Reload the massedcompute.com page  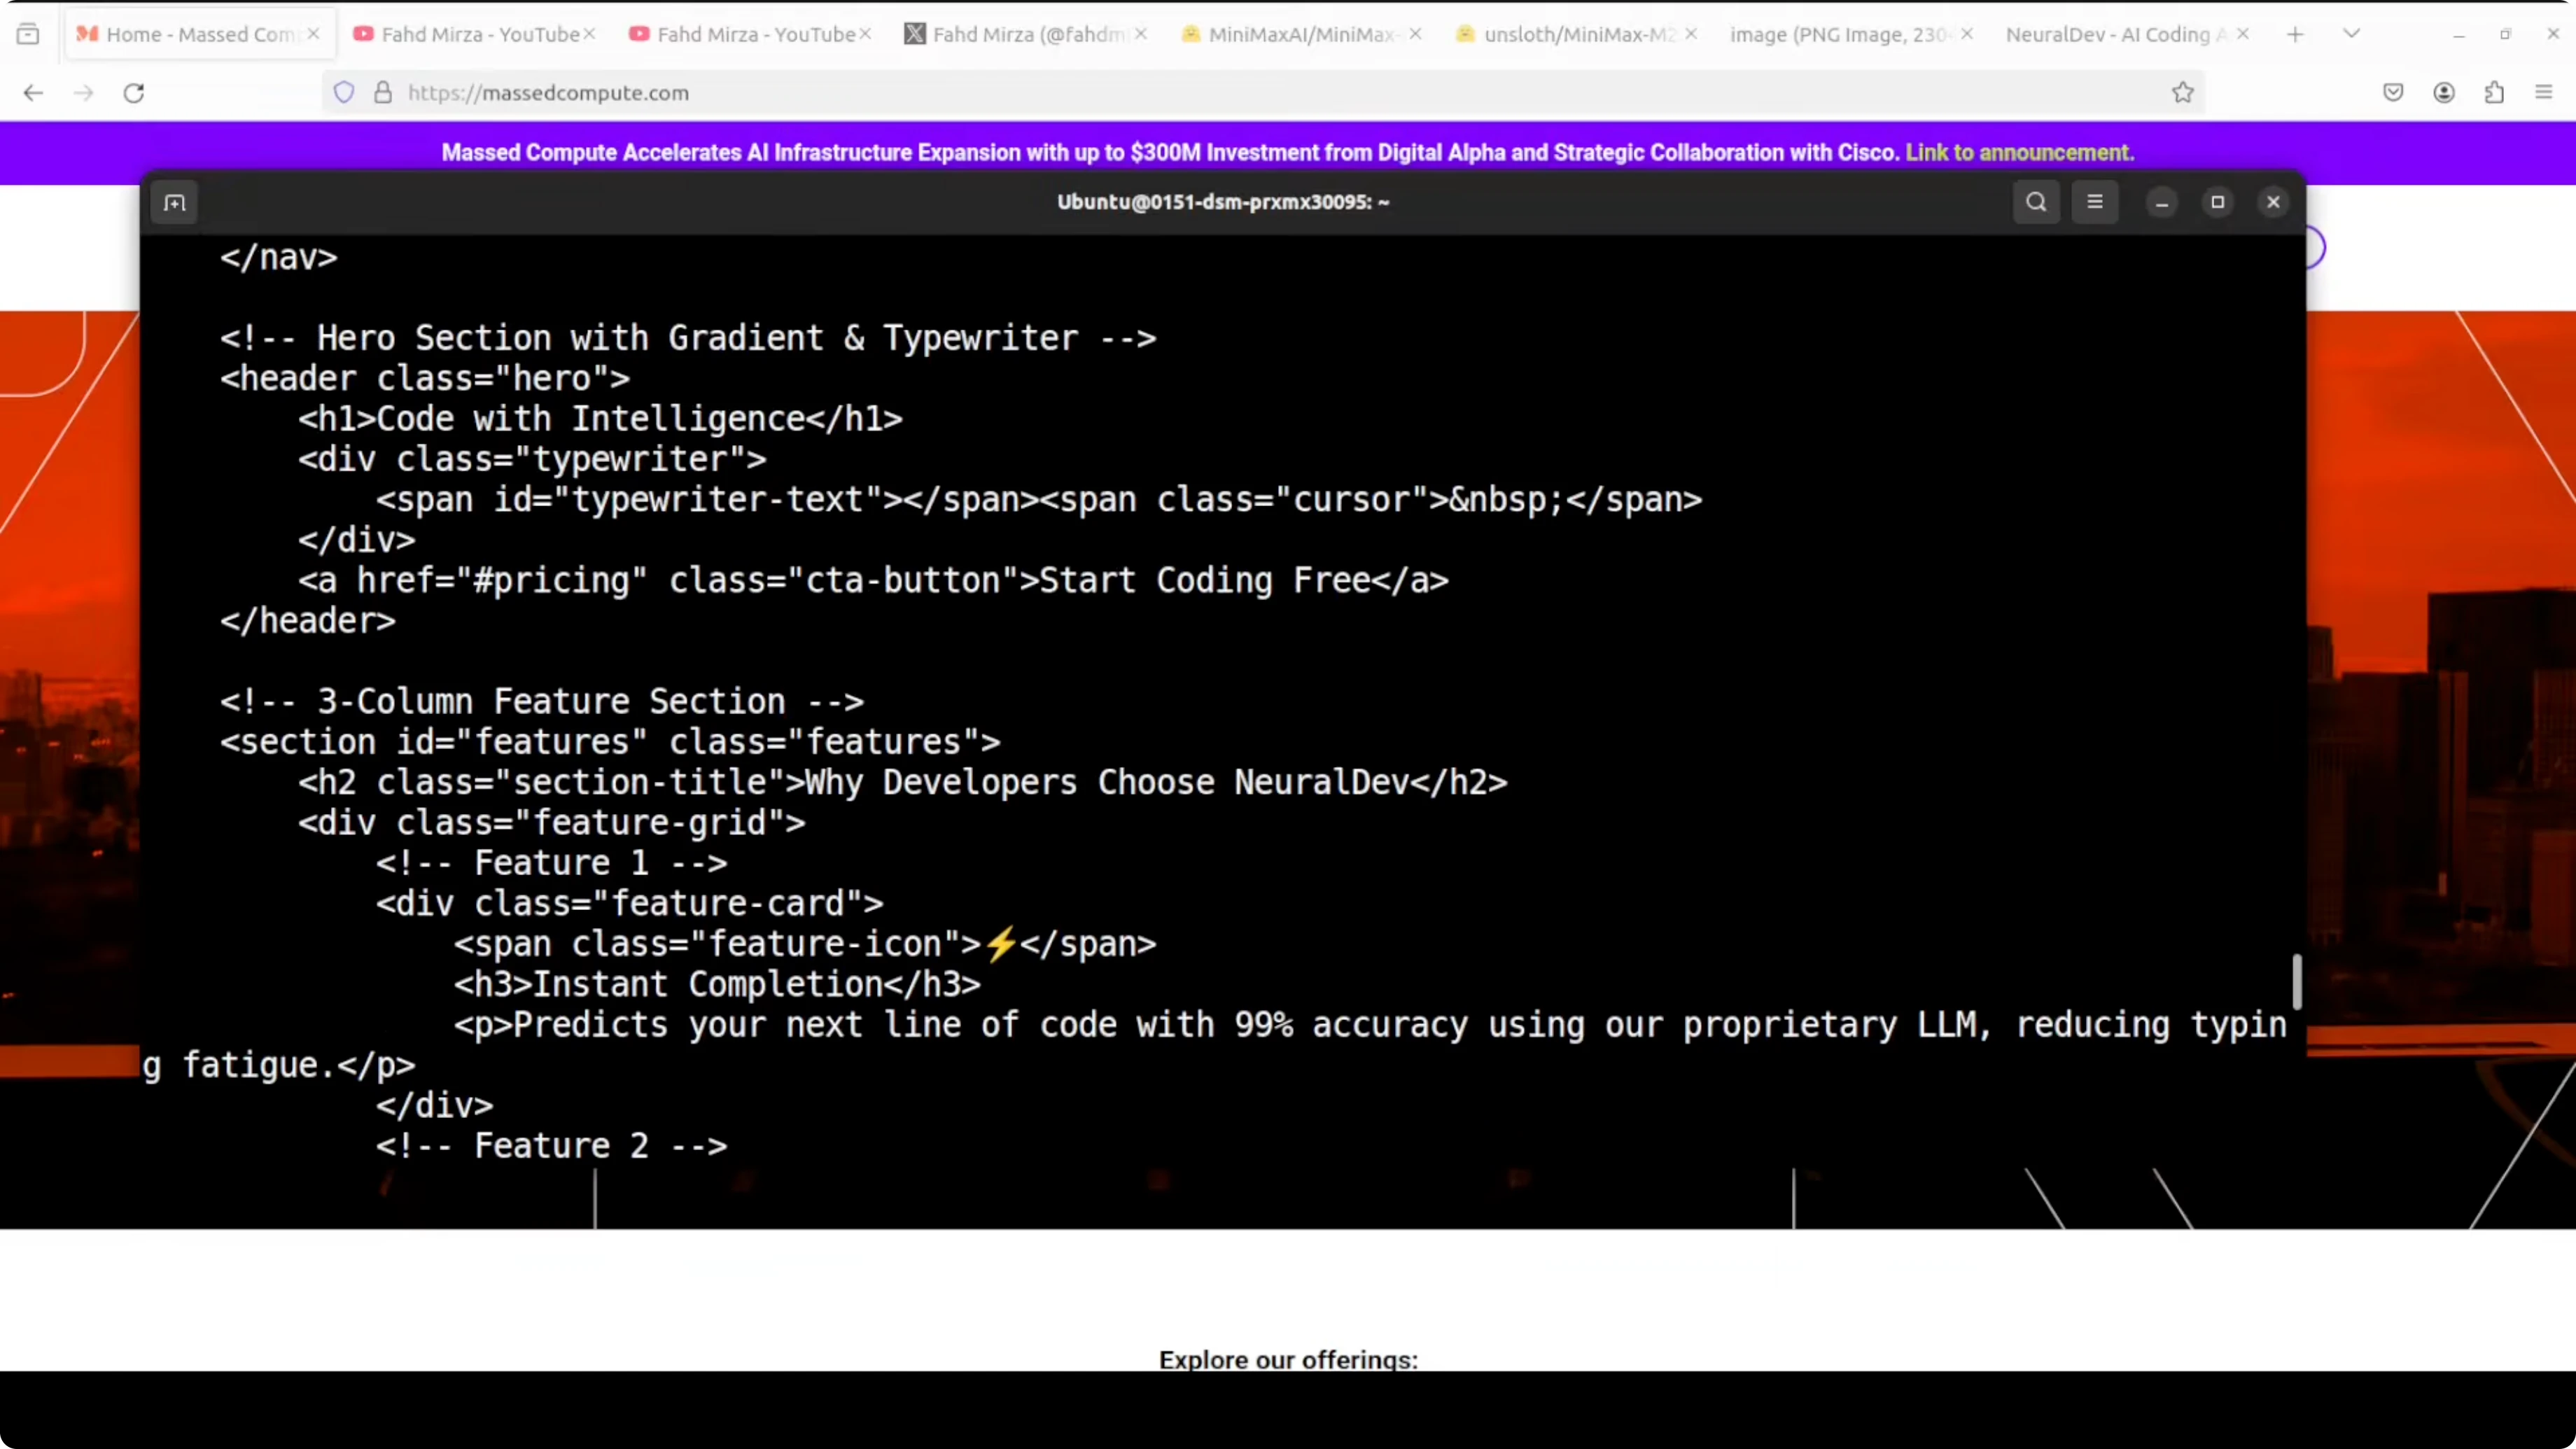coord(134,92)
